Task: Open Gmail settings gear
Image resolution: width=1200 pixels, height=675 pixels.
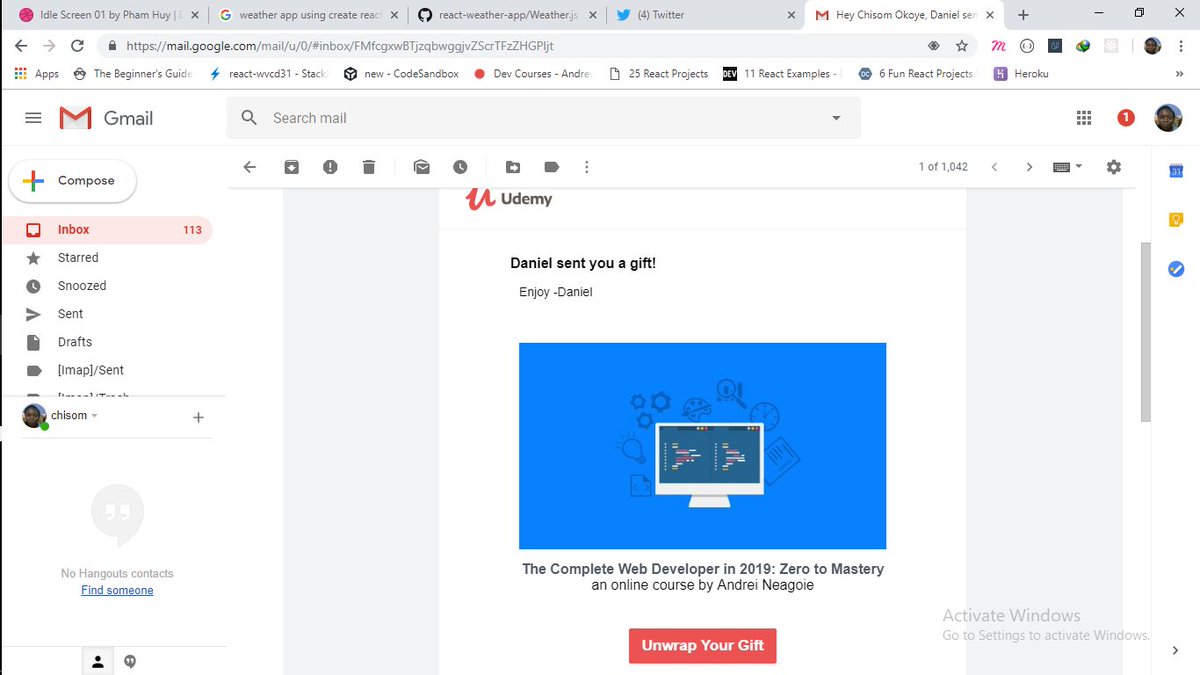Action: 1114,167
